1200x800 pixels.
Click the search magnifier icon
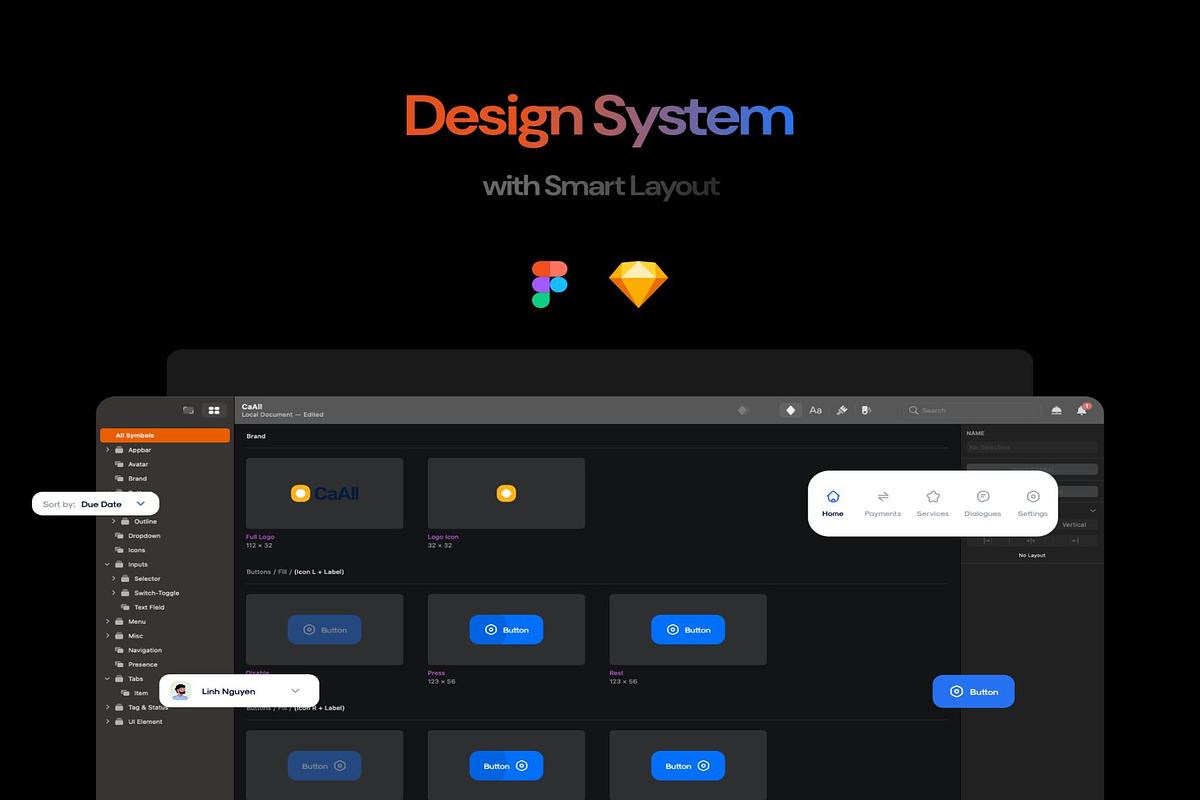point(914,410)
